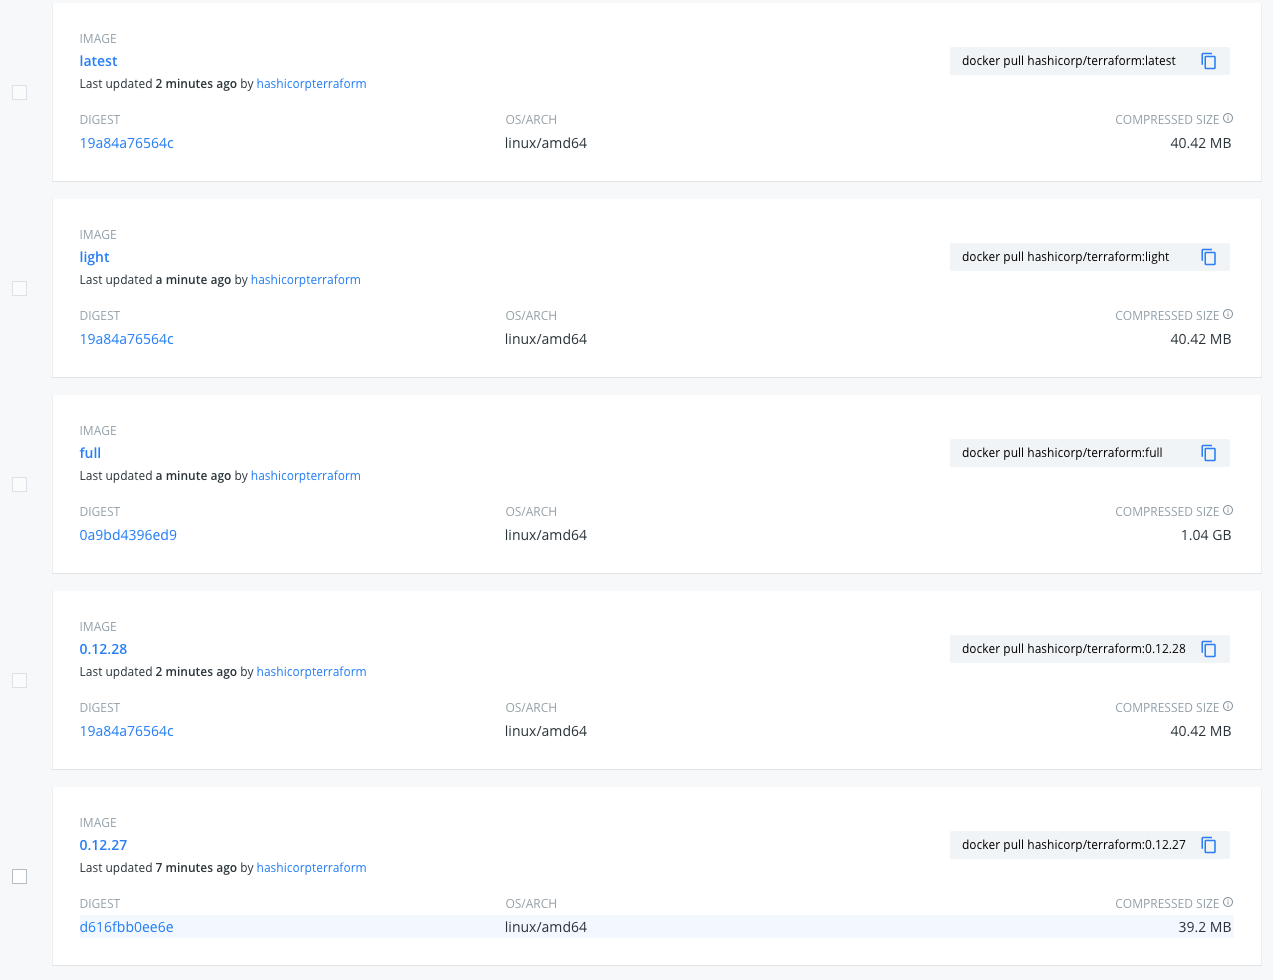The width and height of the screenshot is (1273, 980).
Task: Click linux/amd64 in the 0.12.27 card
Action: pos(546,927)
